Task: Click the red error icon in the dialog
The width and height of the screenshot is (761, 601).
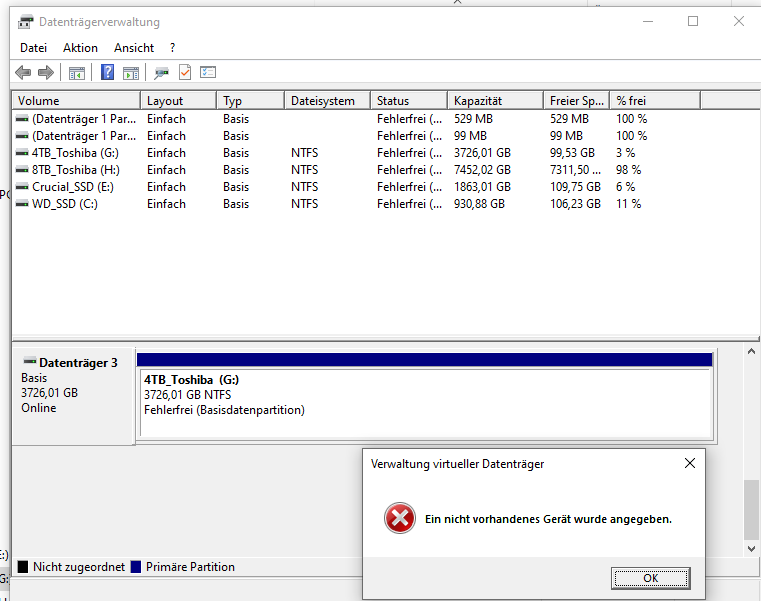Action: coord(399,518)
